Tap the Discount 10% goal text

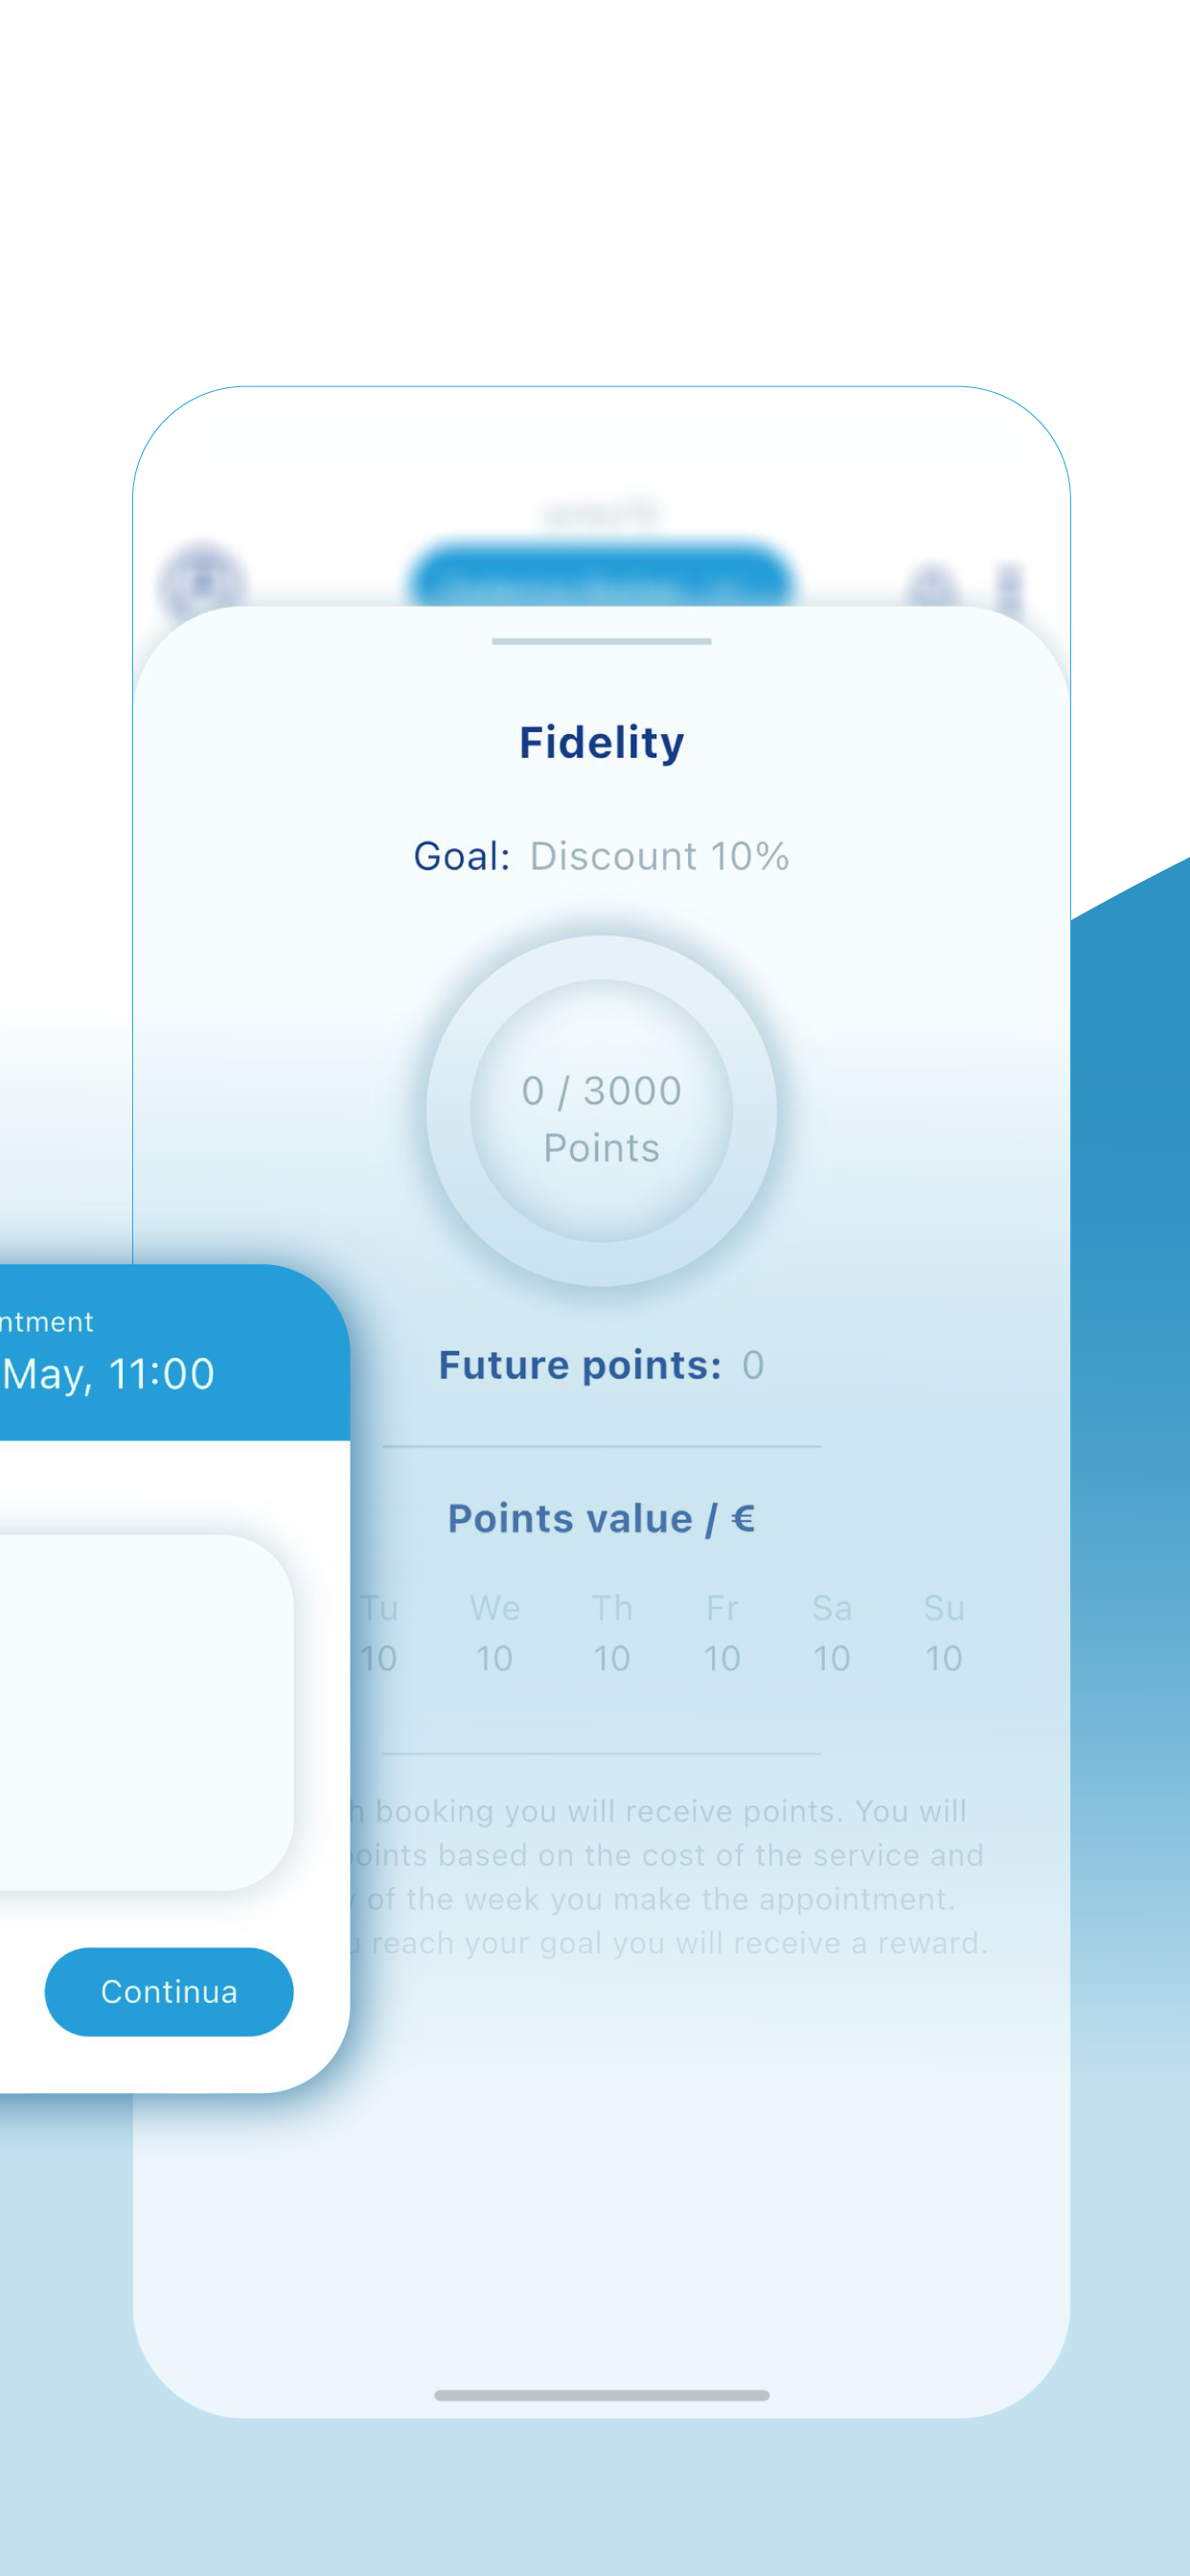click(659, 856)
